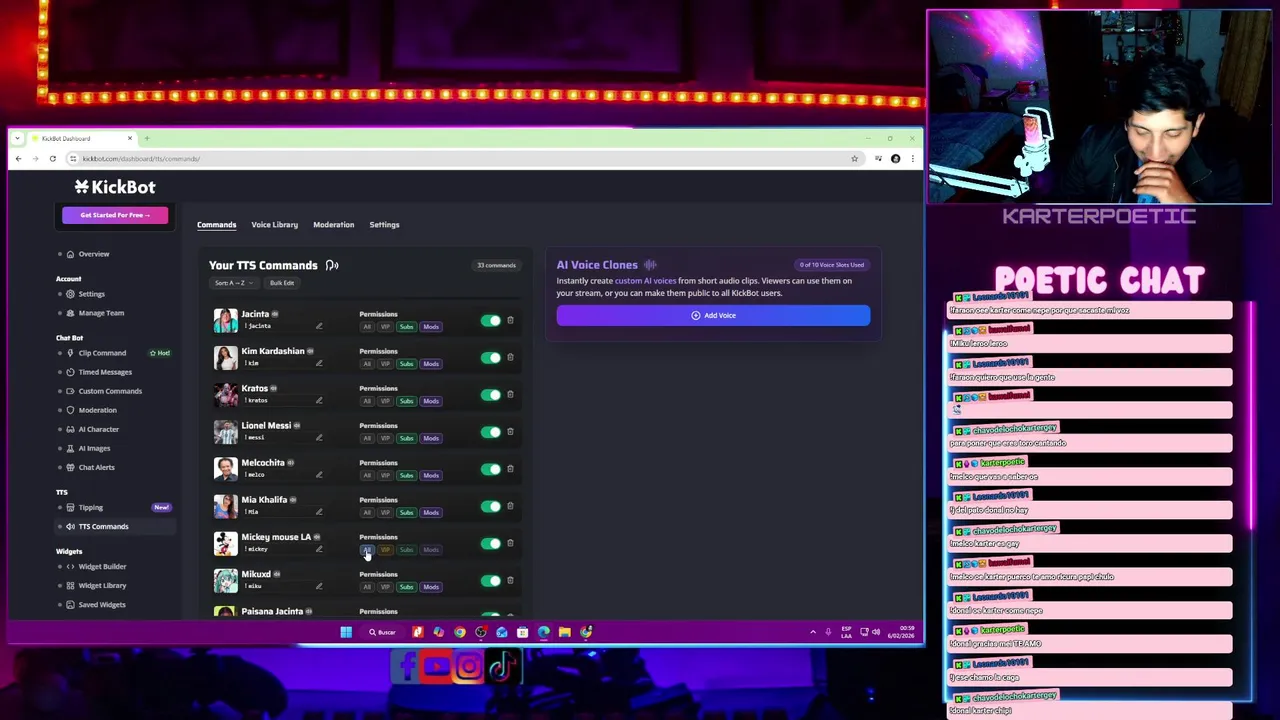Screen dimensions: 1280x720
Task: Open Timed Messages in sidebar
Action: [x=105, y=372]
